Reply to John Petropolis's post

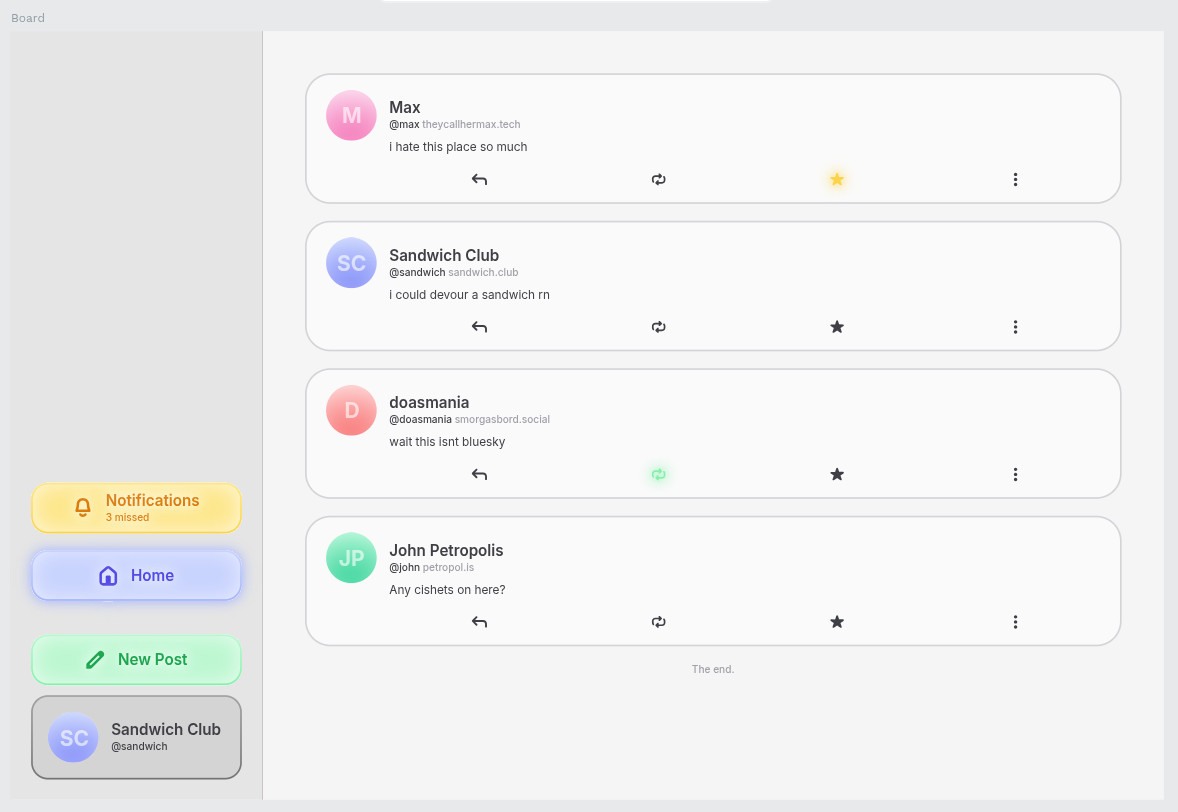coord(479,622)
